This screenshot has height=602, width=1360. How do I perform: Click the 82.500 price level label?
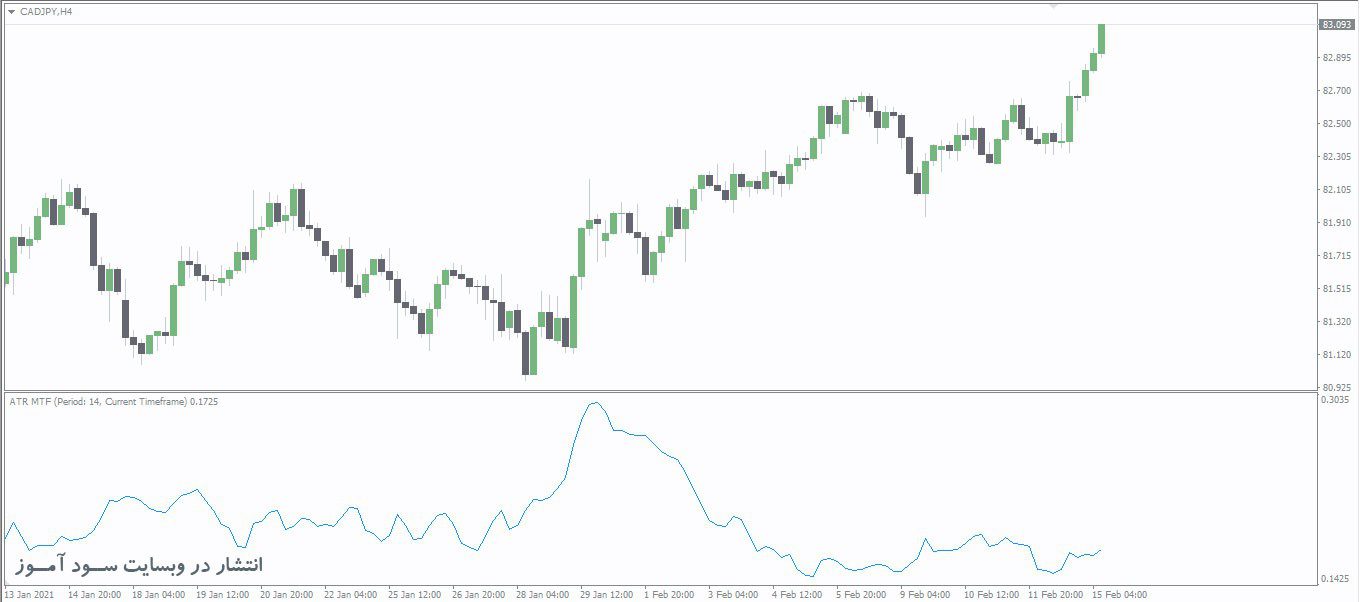1336,123
